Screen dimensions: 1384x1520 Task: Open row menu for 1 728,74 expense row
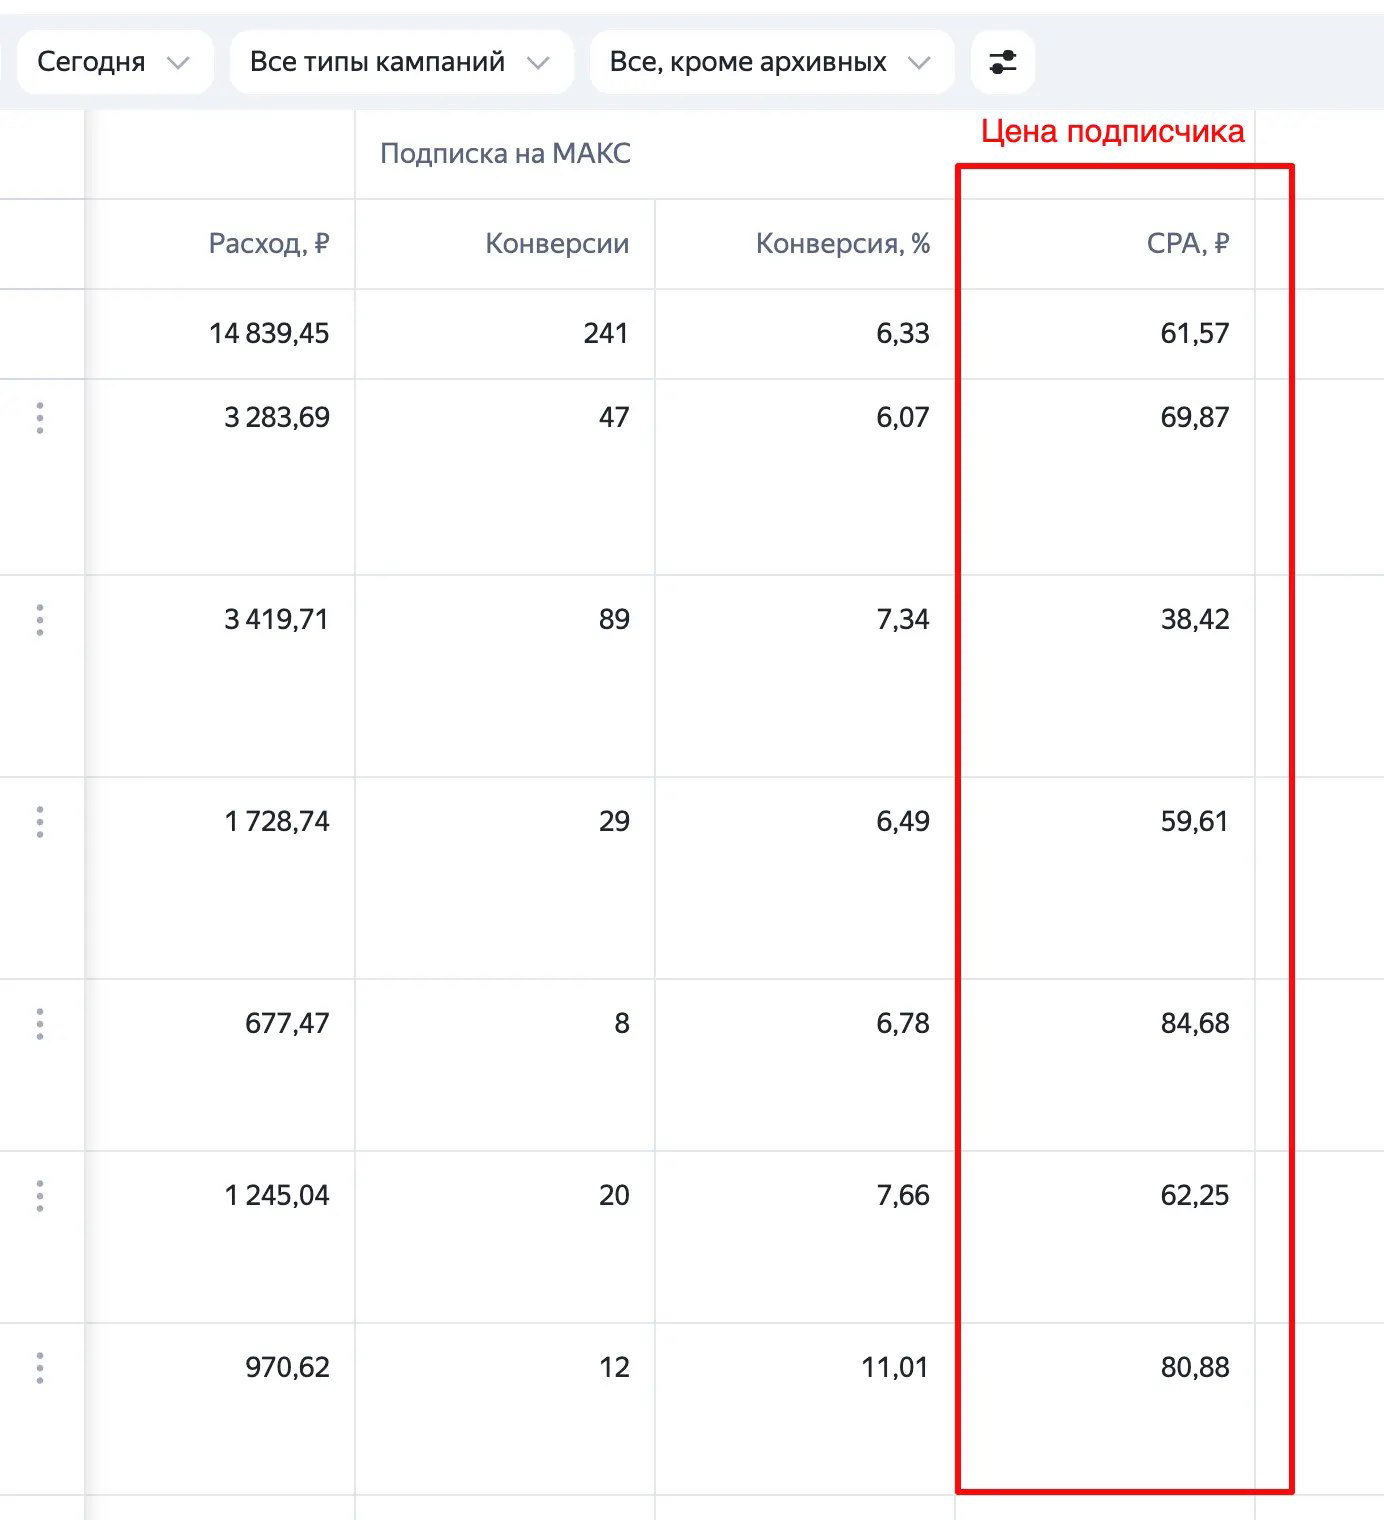pyautogui.click(x=40, y=822)
